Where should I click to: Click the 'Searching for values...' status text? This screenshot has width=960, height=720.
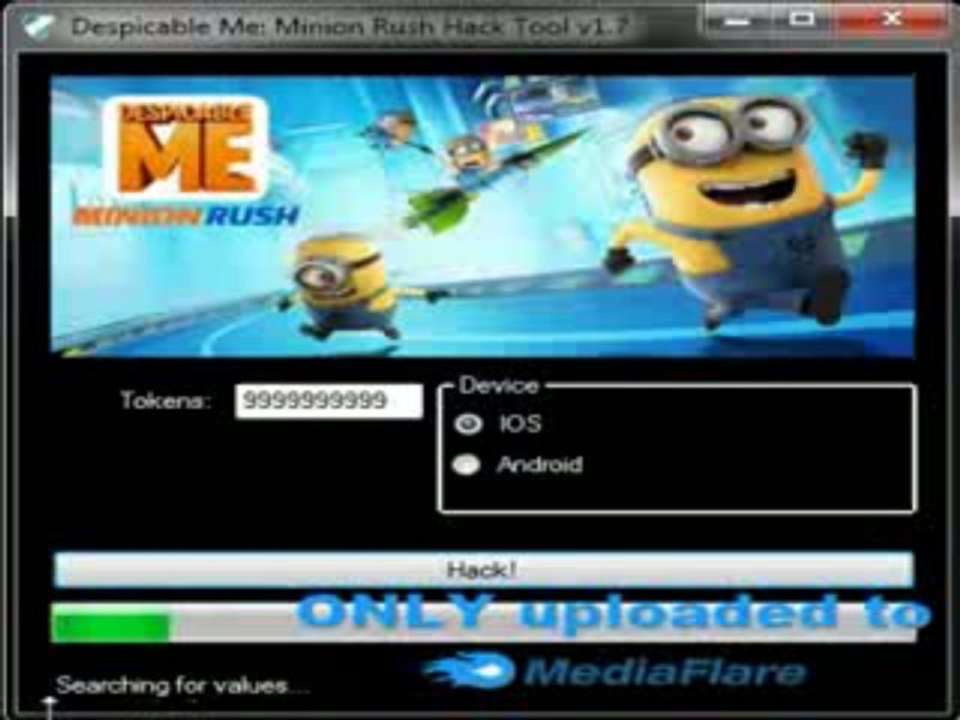182,685
